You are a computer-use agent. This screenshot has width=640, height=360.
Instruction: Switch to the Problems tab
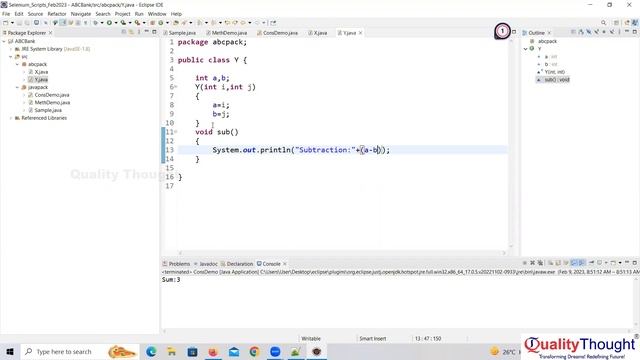coord(176,264)
